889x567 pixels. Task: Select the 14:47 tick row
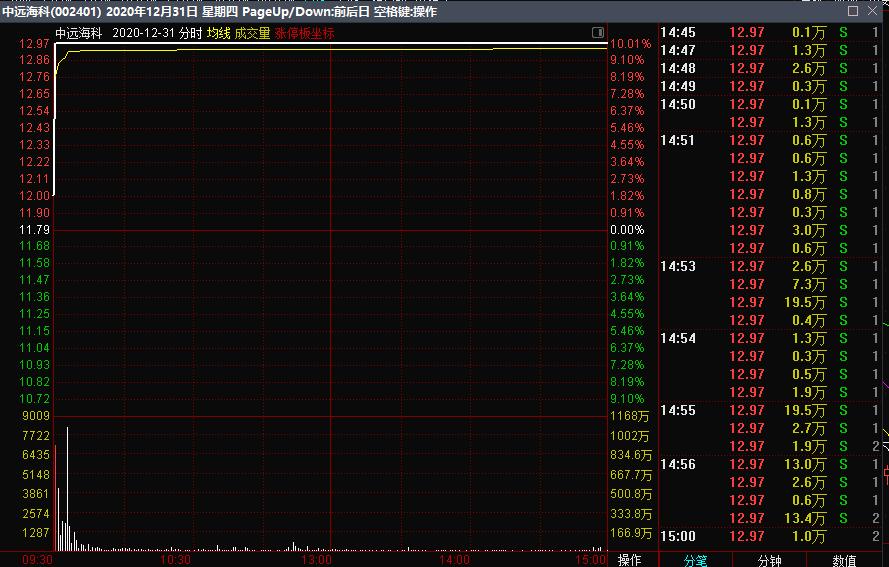click(771, 50)
